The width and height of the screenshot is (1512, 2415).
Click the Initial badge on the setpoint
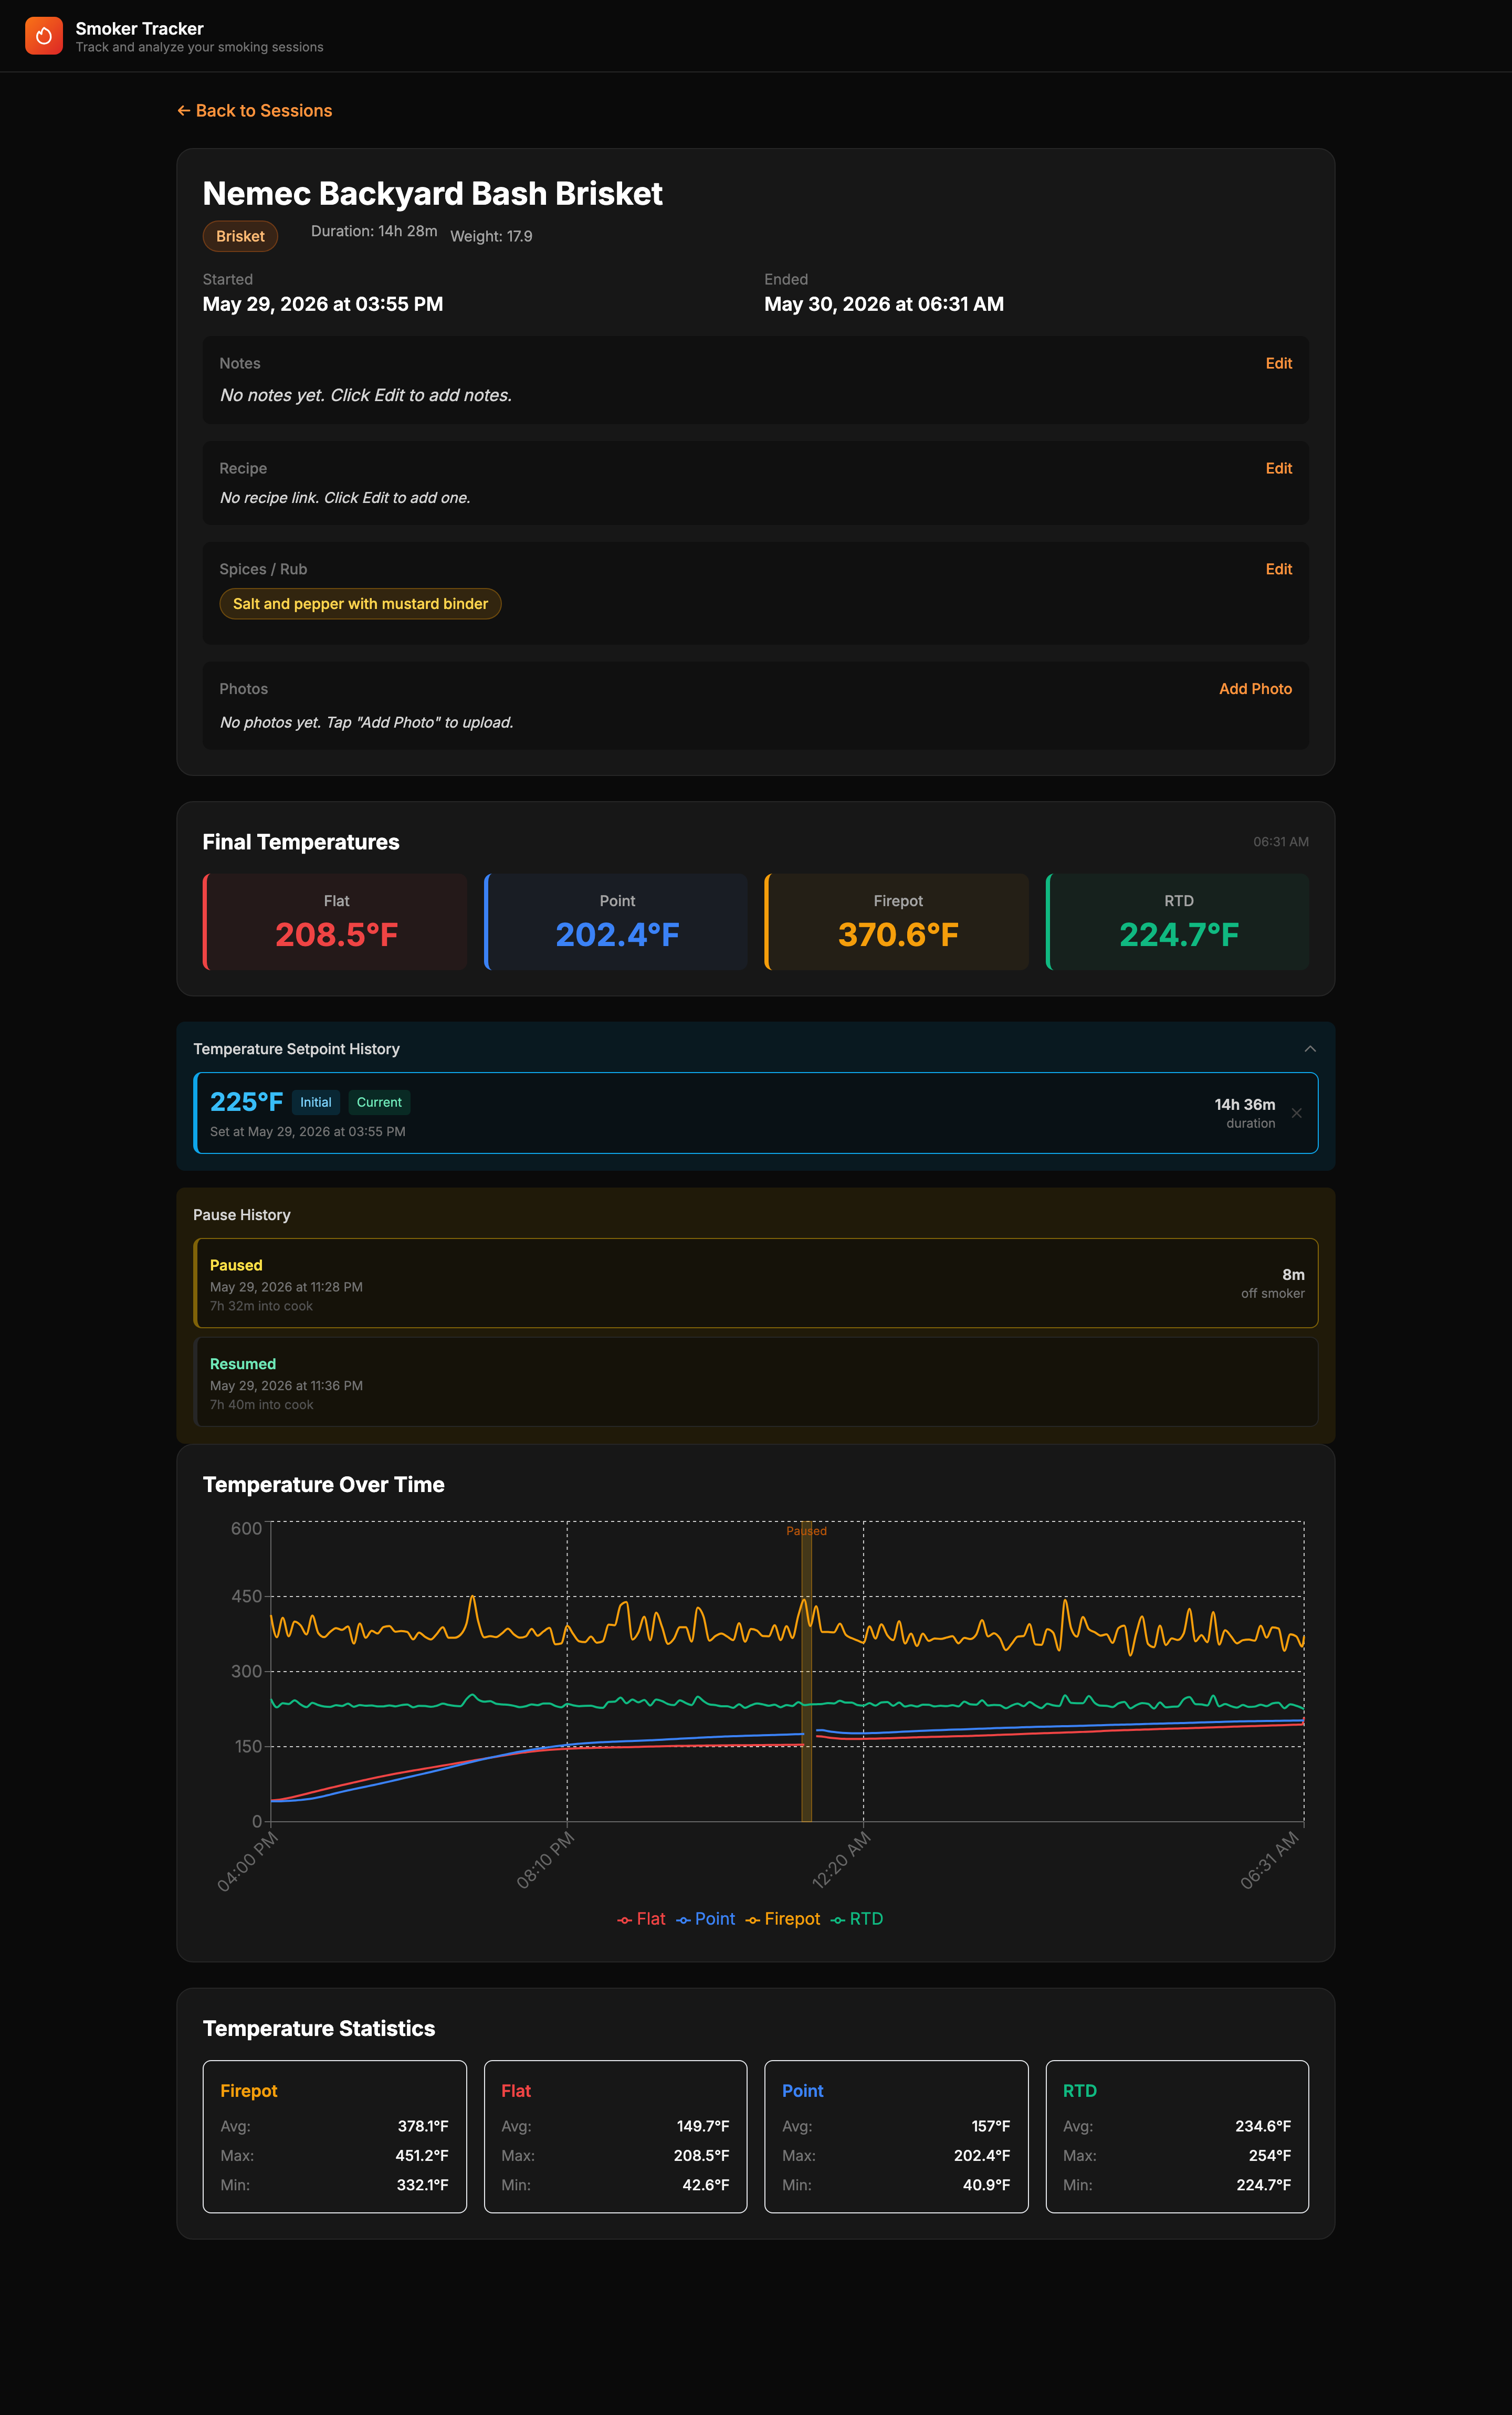(x=316, y=1103)
